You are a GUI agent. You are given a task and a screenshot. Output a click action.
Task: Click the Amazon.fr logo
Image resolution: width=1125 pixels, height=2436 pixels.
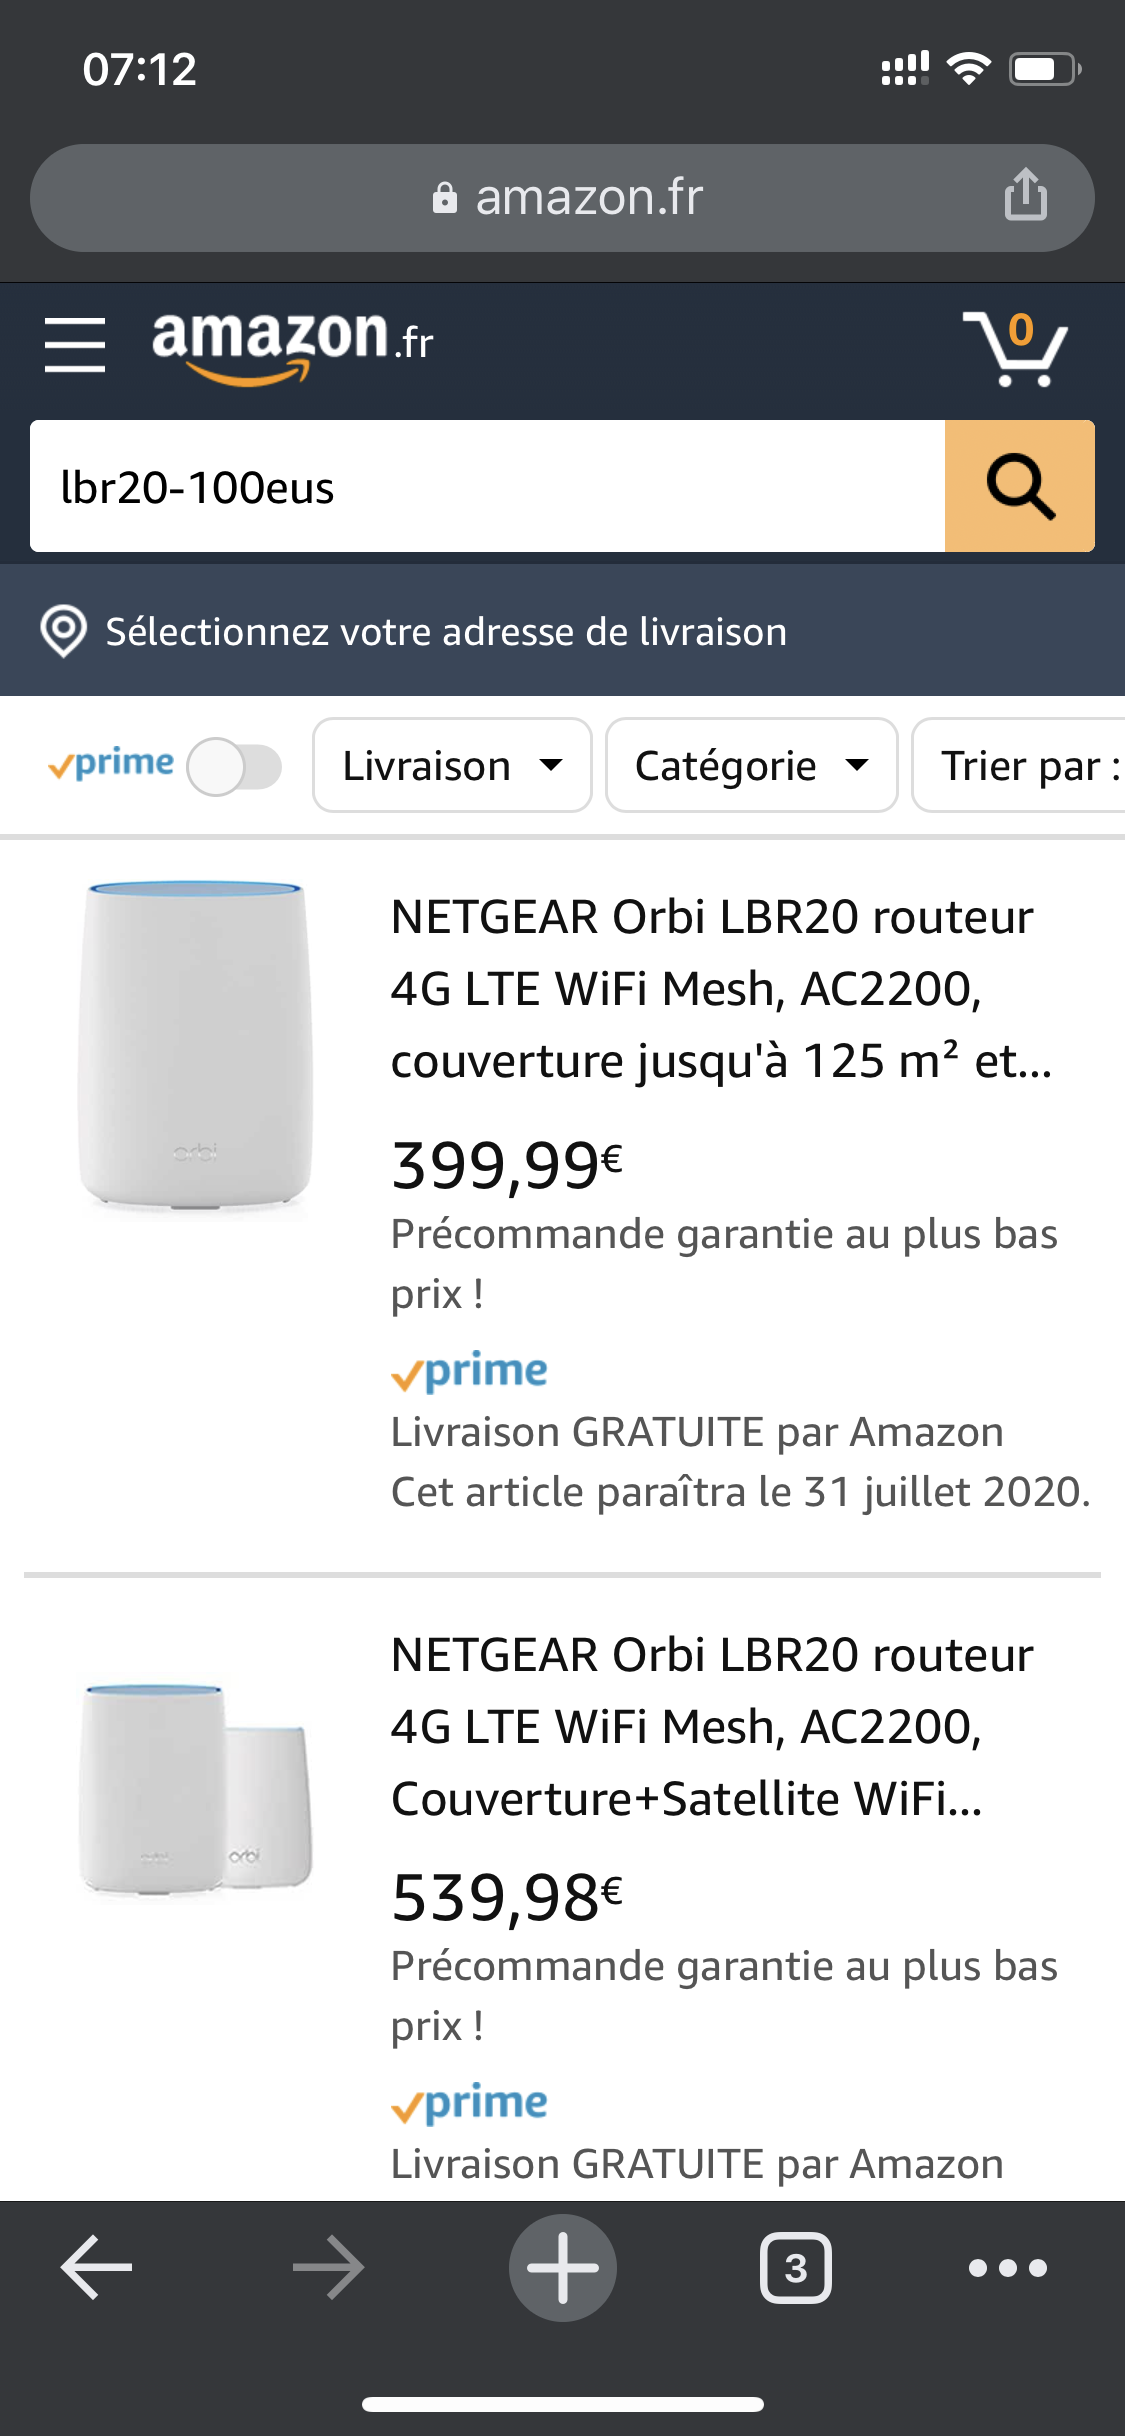tap(292, 345)
